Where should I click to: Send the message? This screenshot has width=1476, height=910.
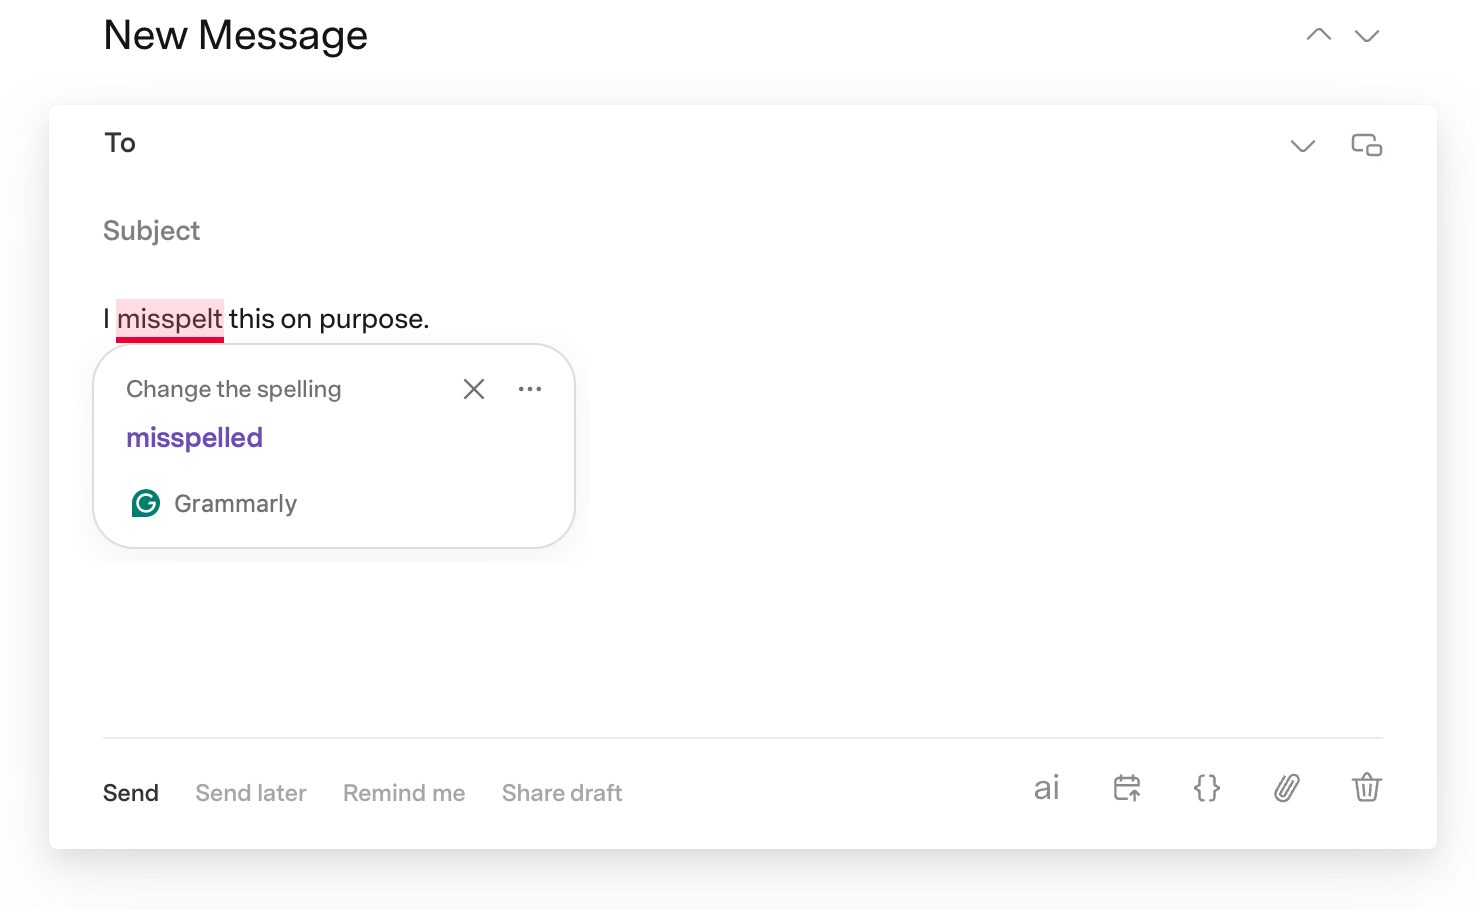tap(131, 793)
